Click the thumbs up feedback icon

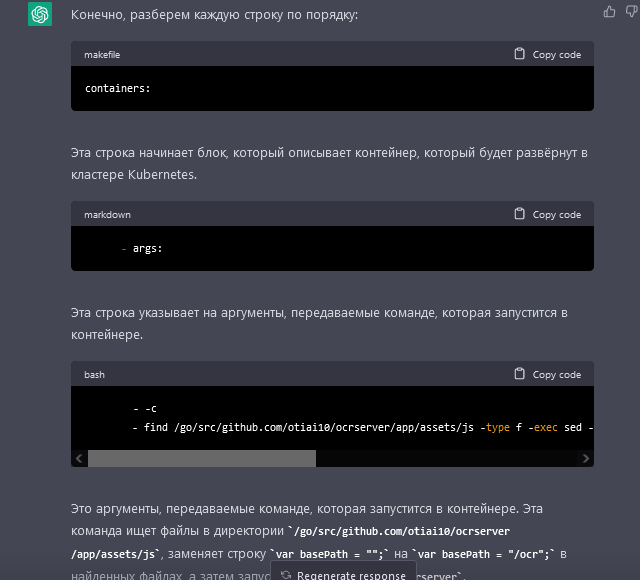[x=609, y=12]
